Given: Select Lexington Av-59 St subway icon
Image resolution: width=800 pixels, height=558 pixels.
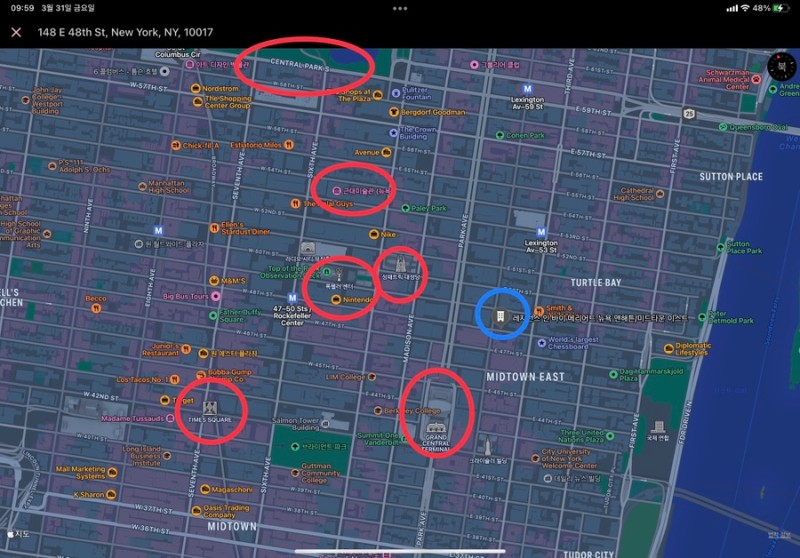Looking at the screenshot, I should click(x=528, y=89).
